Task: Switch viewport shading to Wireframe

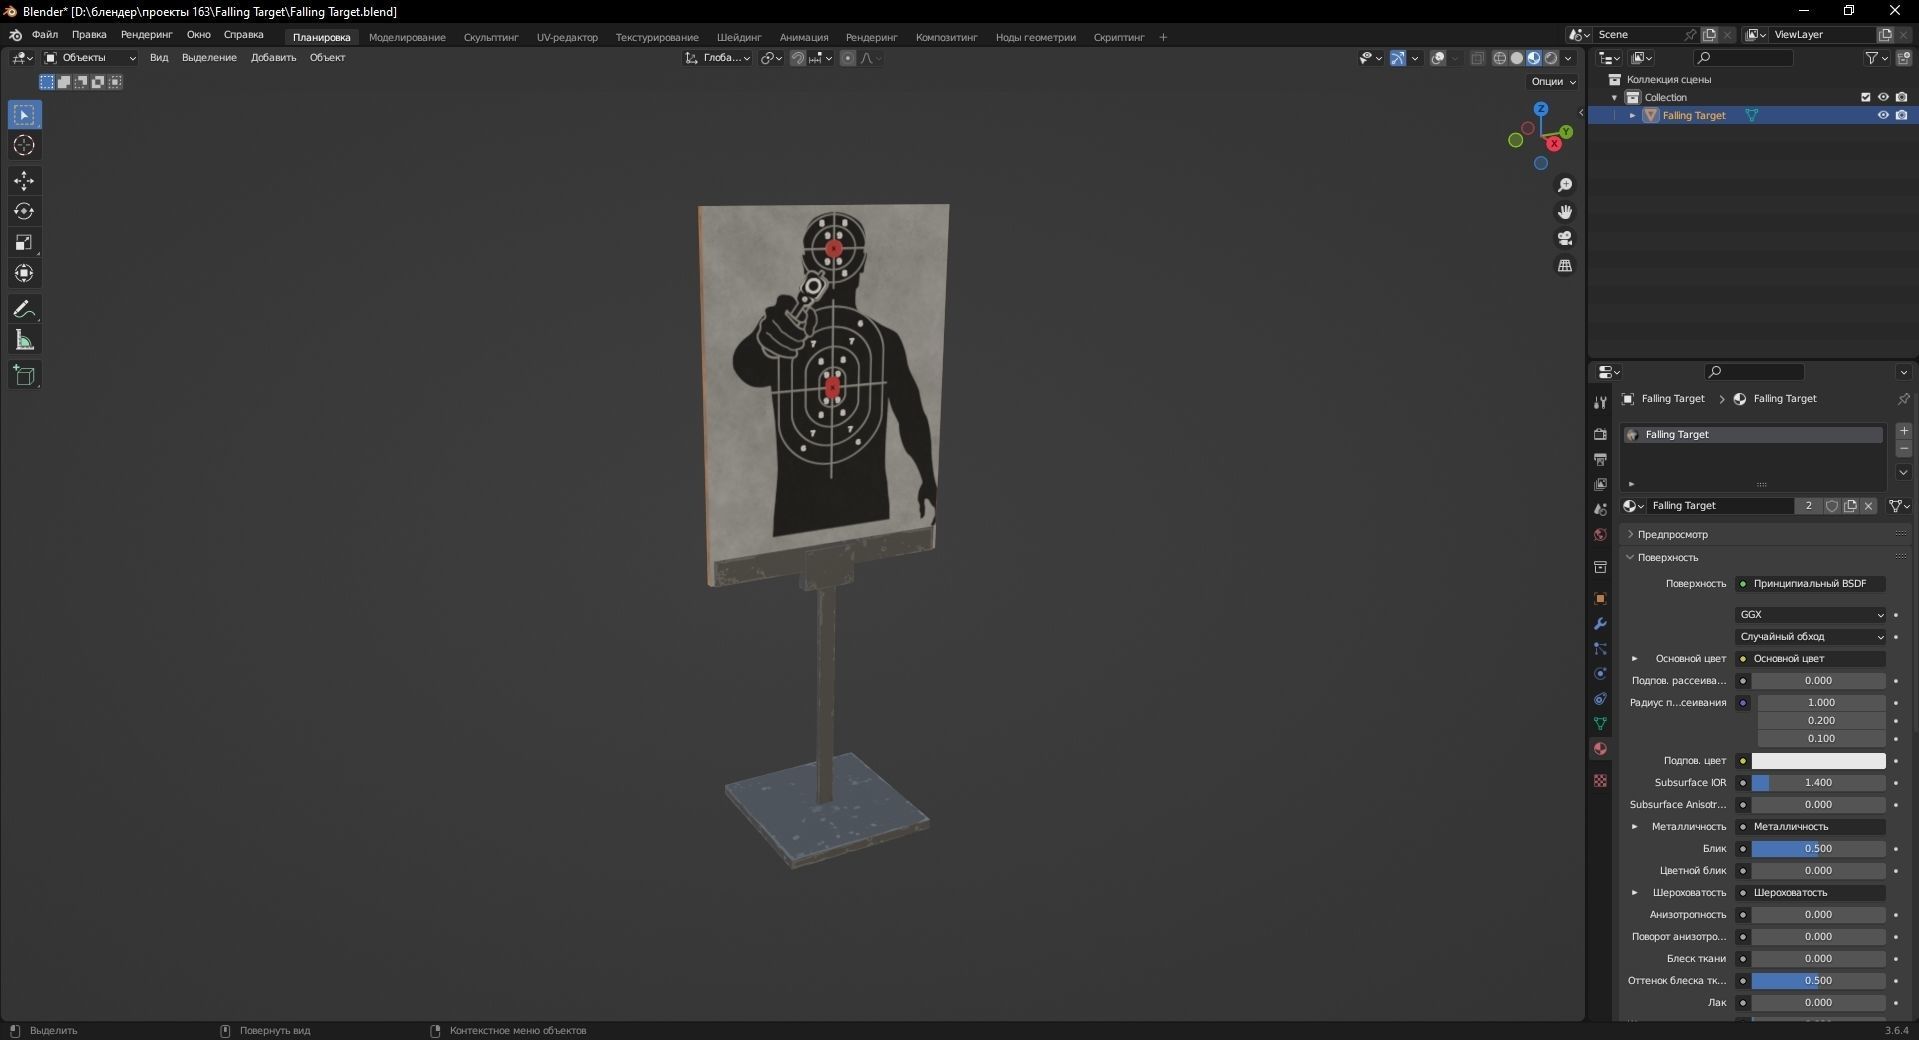Action: coord(1500,58)
